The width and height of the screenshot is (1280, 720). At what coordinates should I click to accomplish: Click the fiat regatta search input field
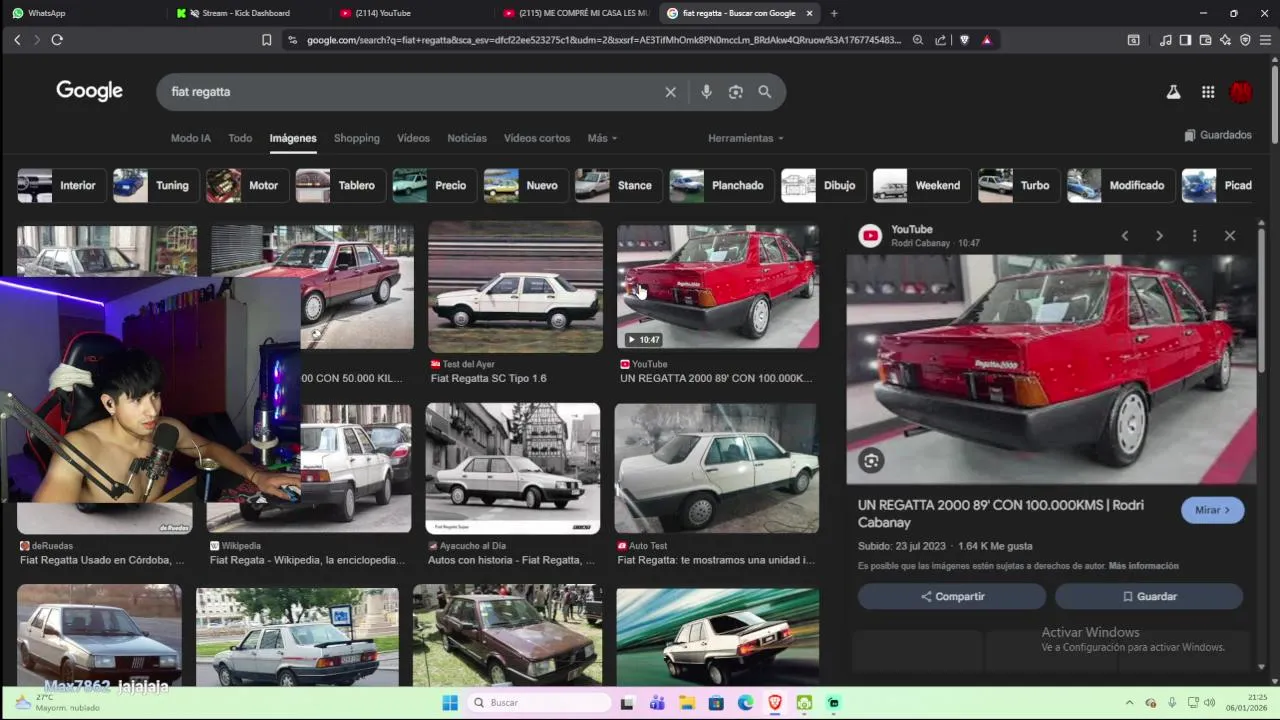410,92
